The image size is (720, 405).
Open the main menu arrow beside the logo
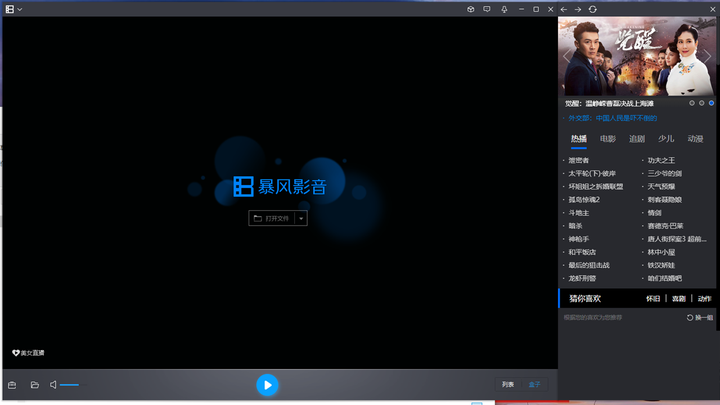coord(20,9)
